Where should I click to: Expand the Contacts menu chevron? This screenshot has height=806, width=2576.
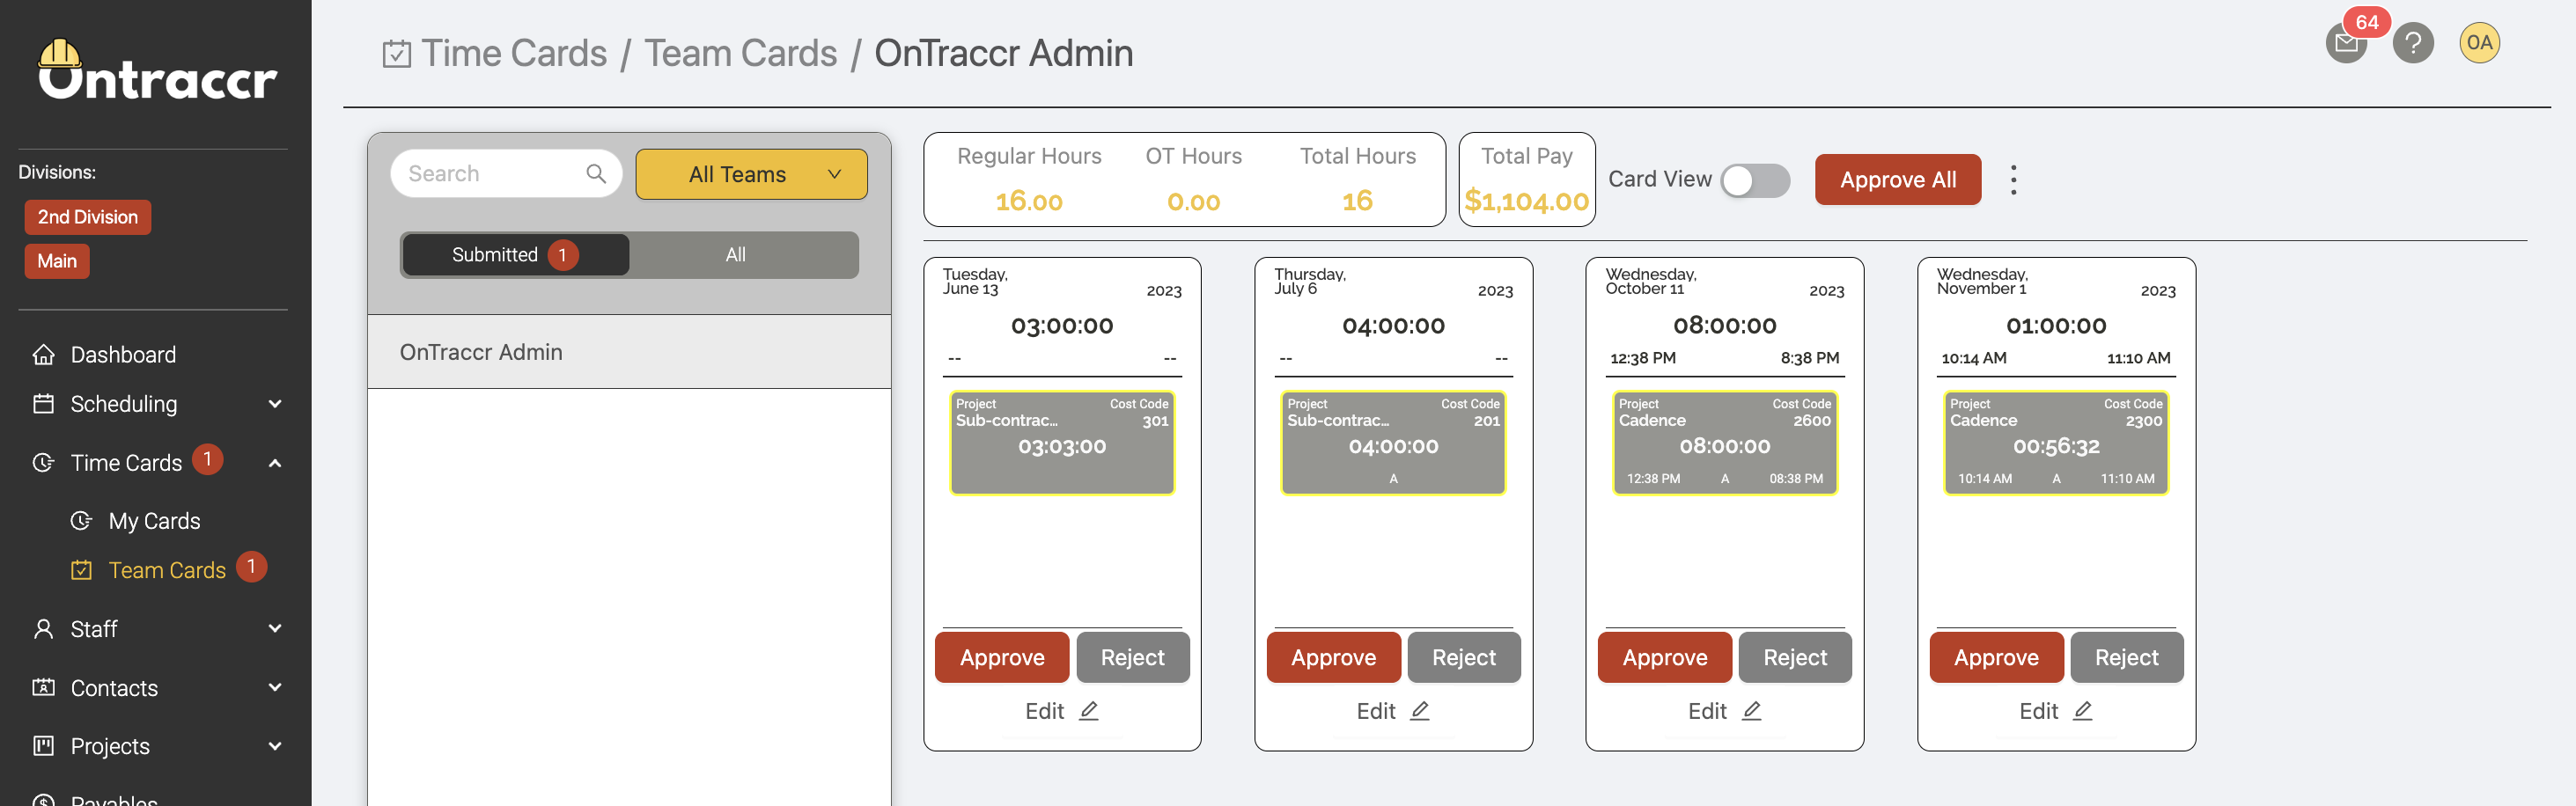275,688
